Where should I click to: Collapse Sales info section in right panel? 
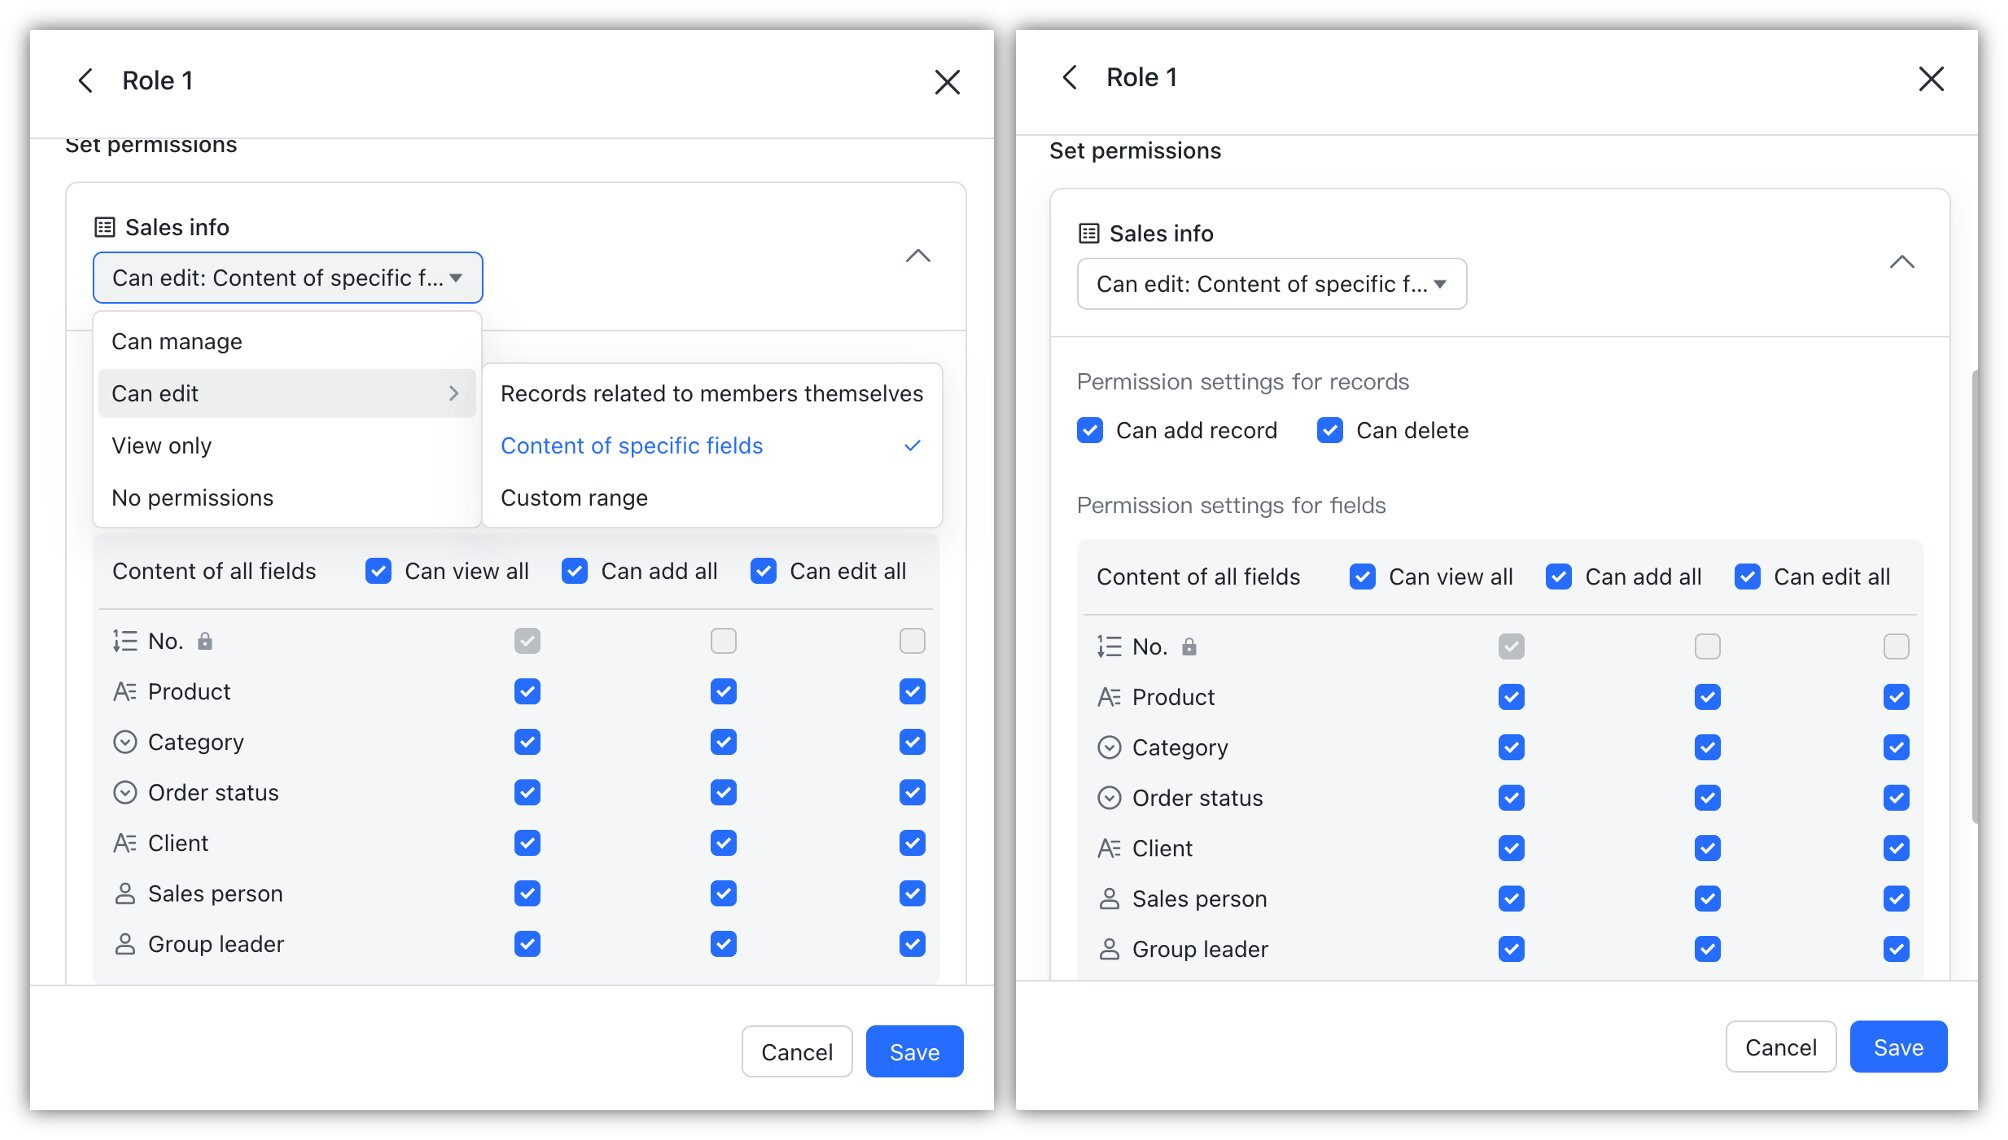tap(1902, 263)
